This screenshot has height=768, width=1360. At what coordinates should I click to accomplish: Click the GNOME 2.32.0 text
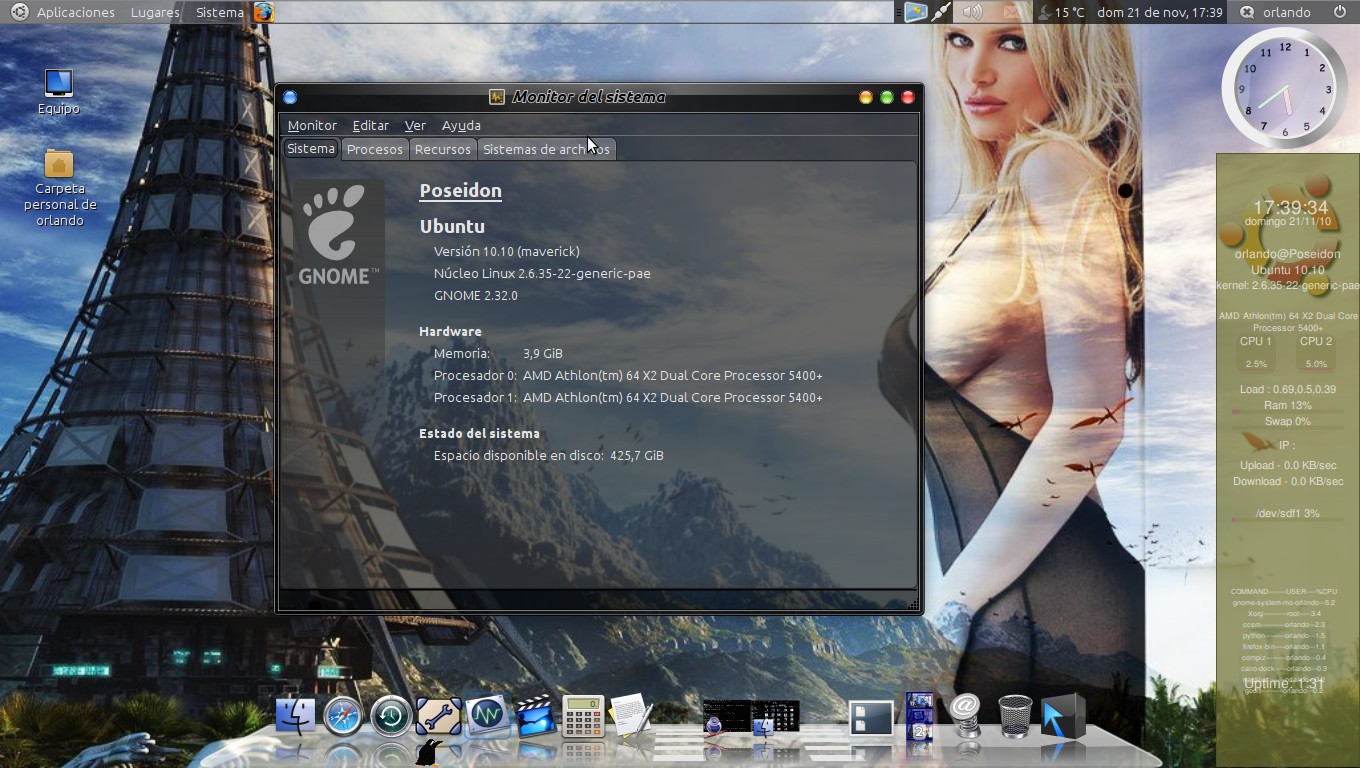tap(476, 295)
